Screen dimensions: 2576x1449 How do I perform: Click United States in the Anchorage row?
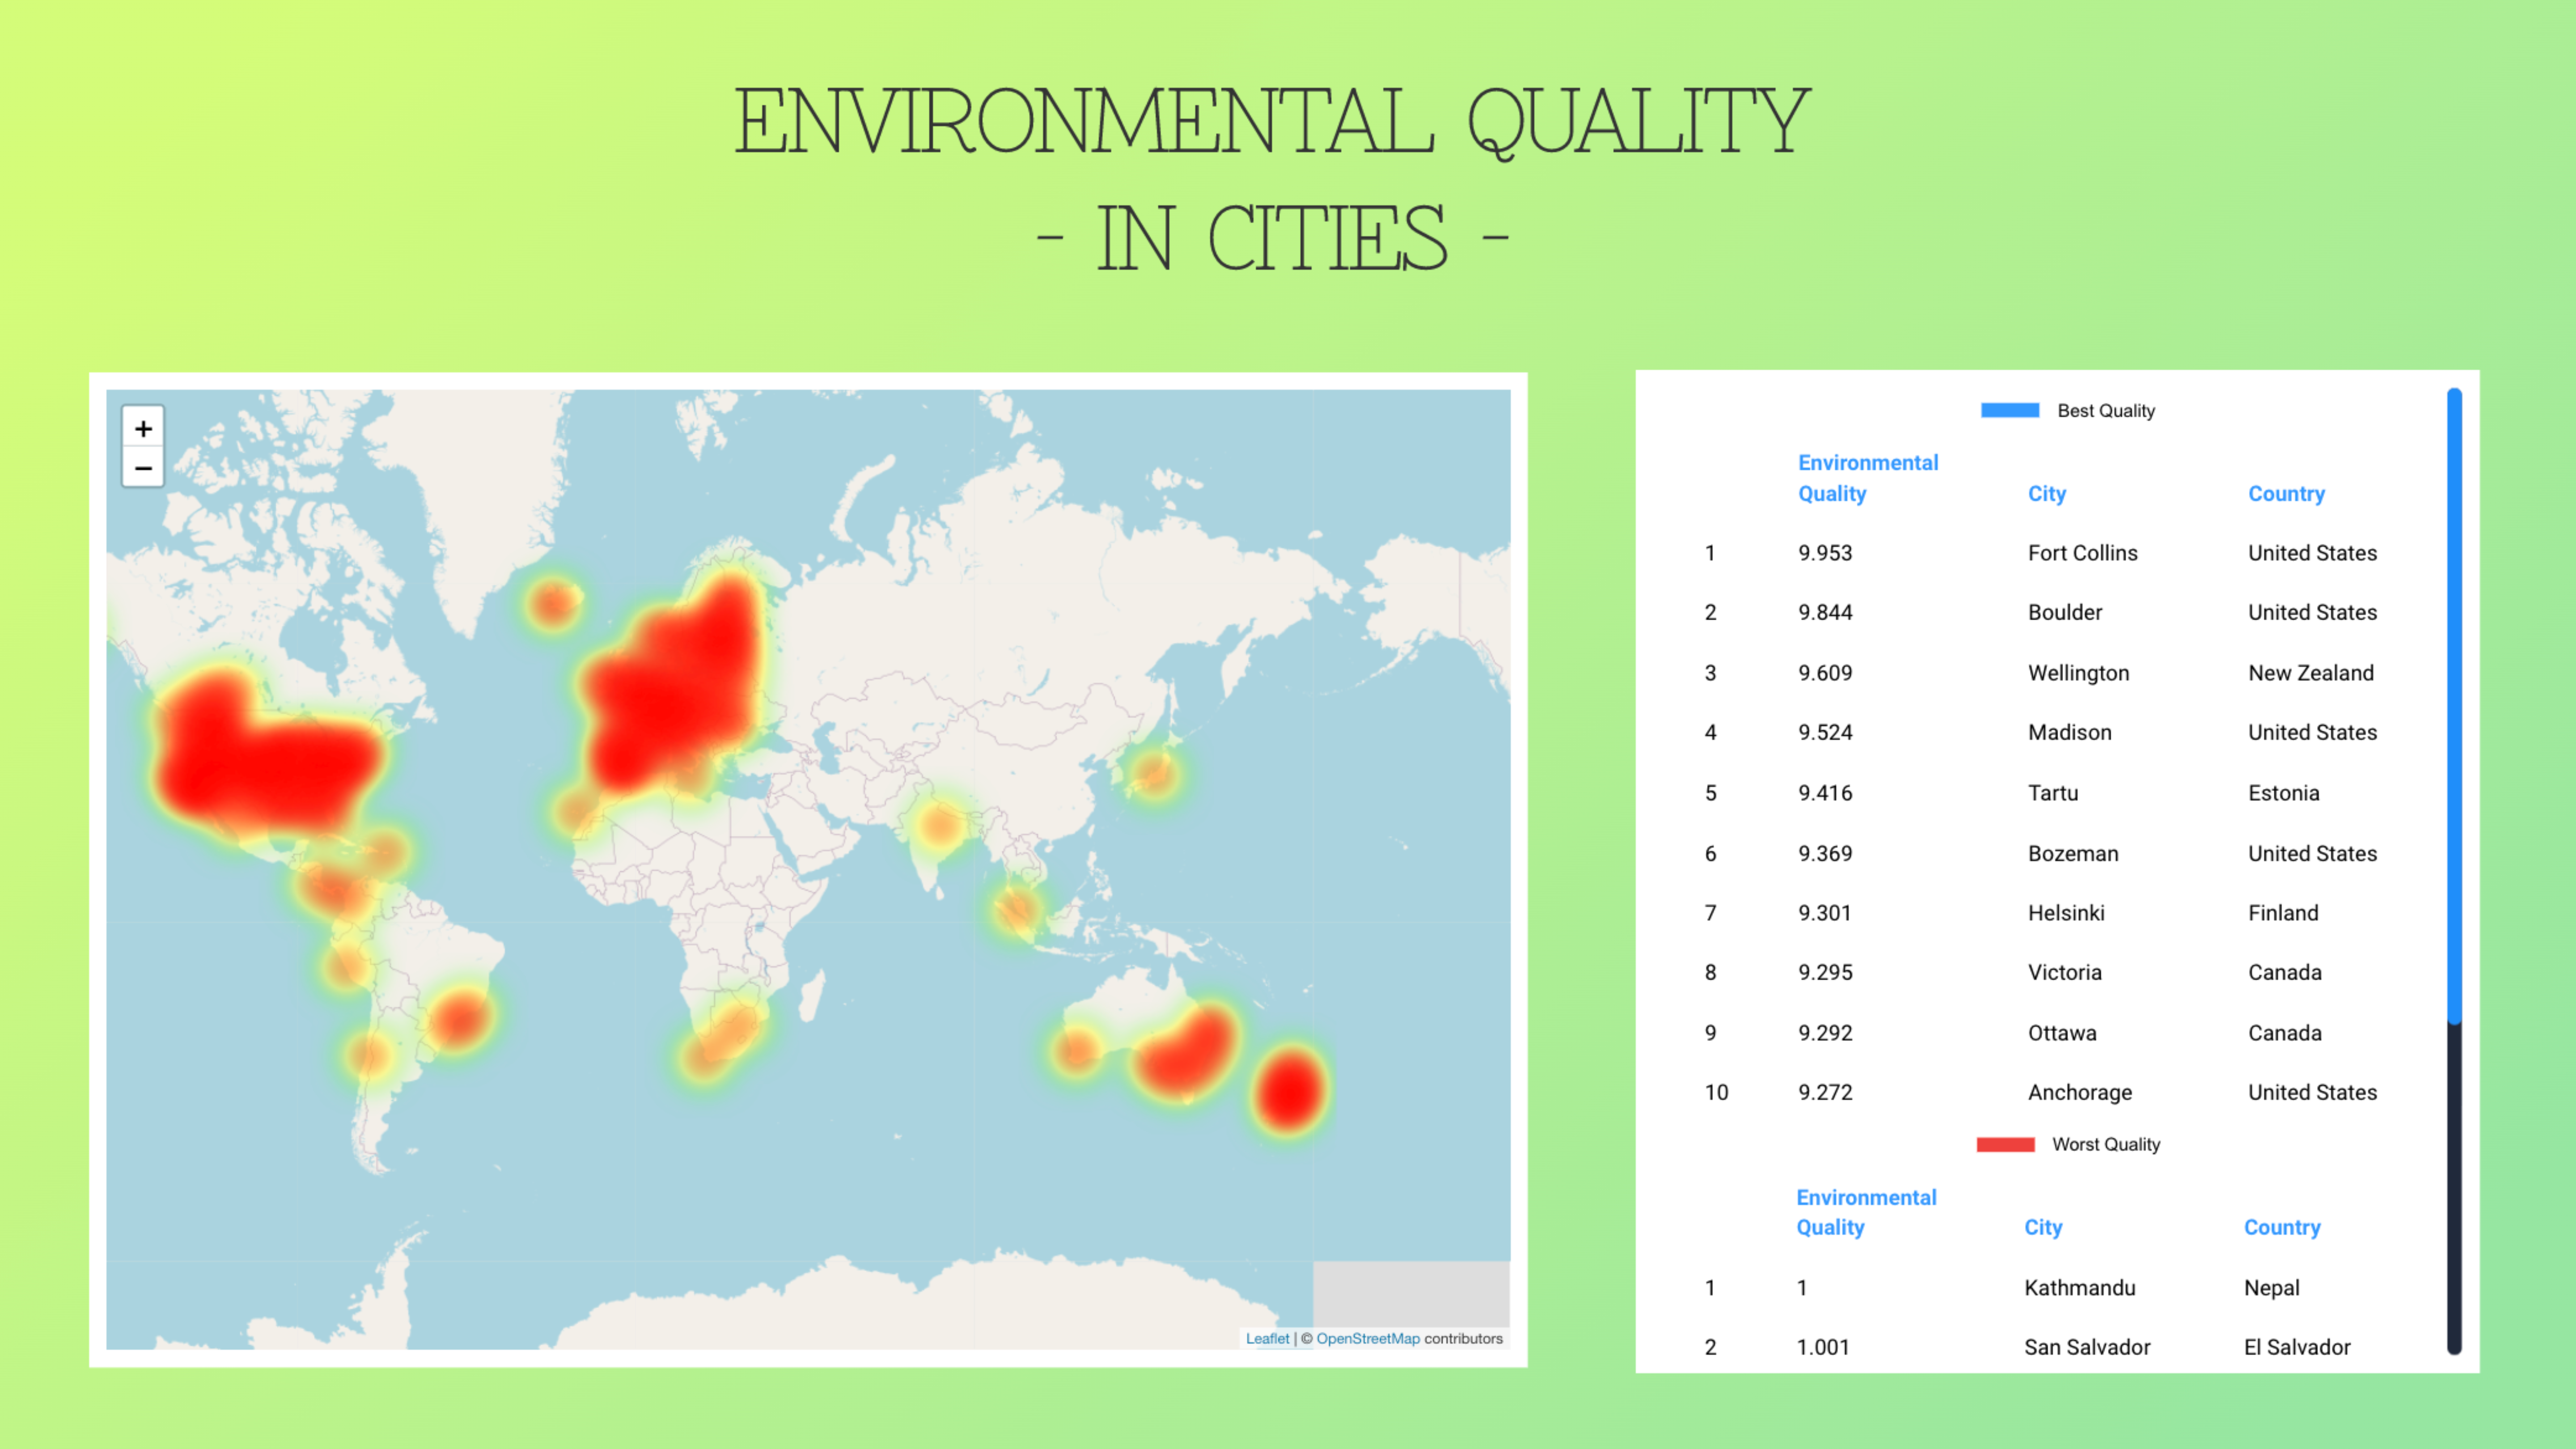pyautogui.click(x=2312, y=1092)
